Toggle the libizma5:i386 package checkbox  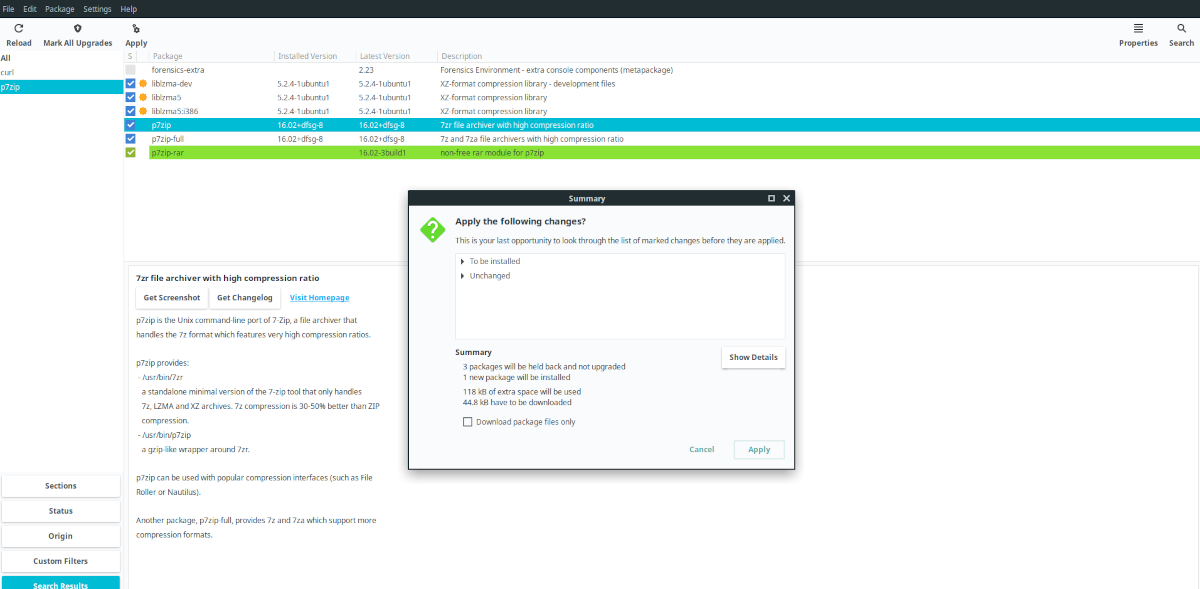point(130,111)
